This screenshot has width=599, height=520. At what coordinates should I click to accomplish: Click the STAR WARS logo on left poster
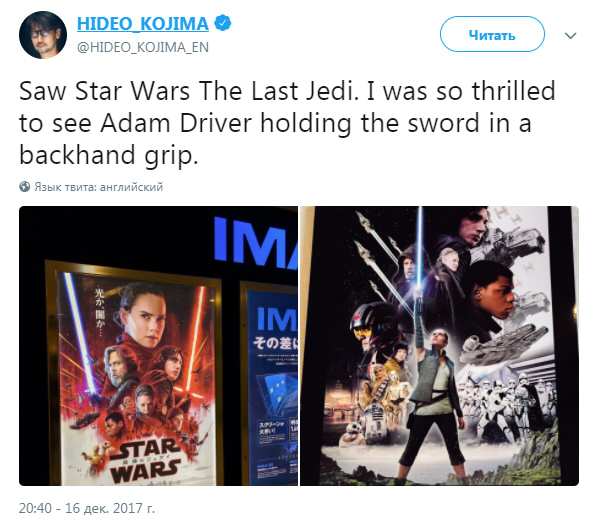pyautogui.click(x=146, y=461)
